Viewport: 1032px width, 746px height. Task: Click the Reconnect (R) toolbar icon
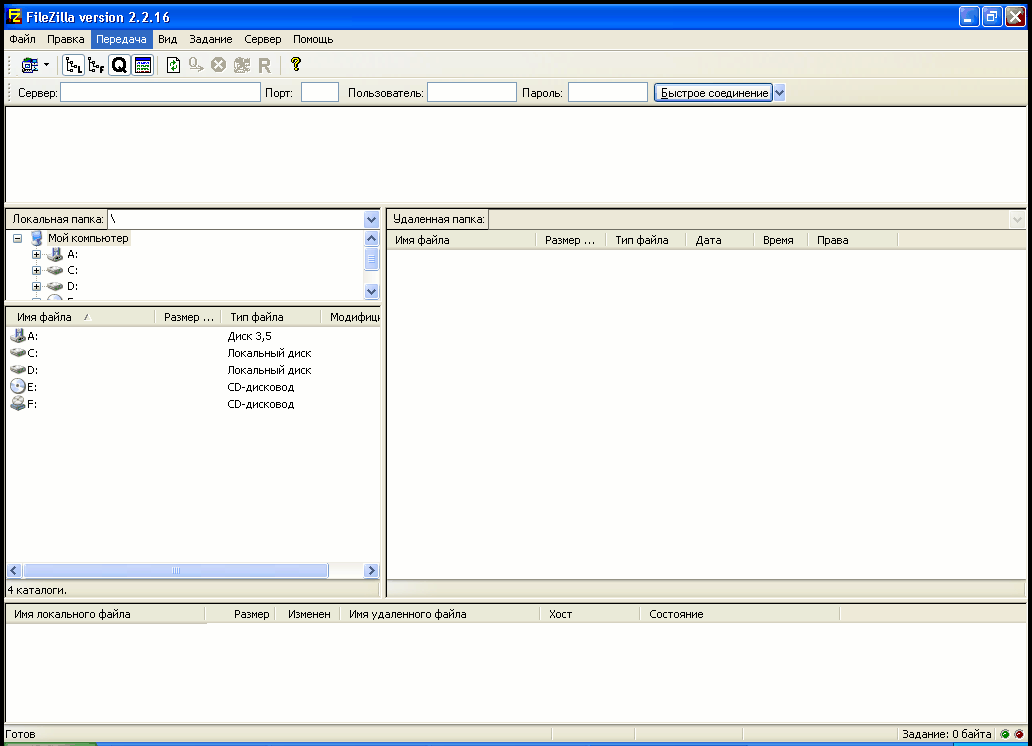[265, 65]
